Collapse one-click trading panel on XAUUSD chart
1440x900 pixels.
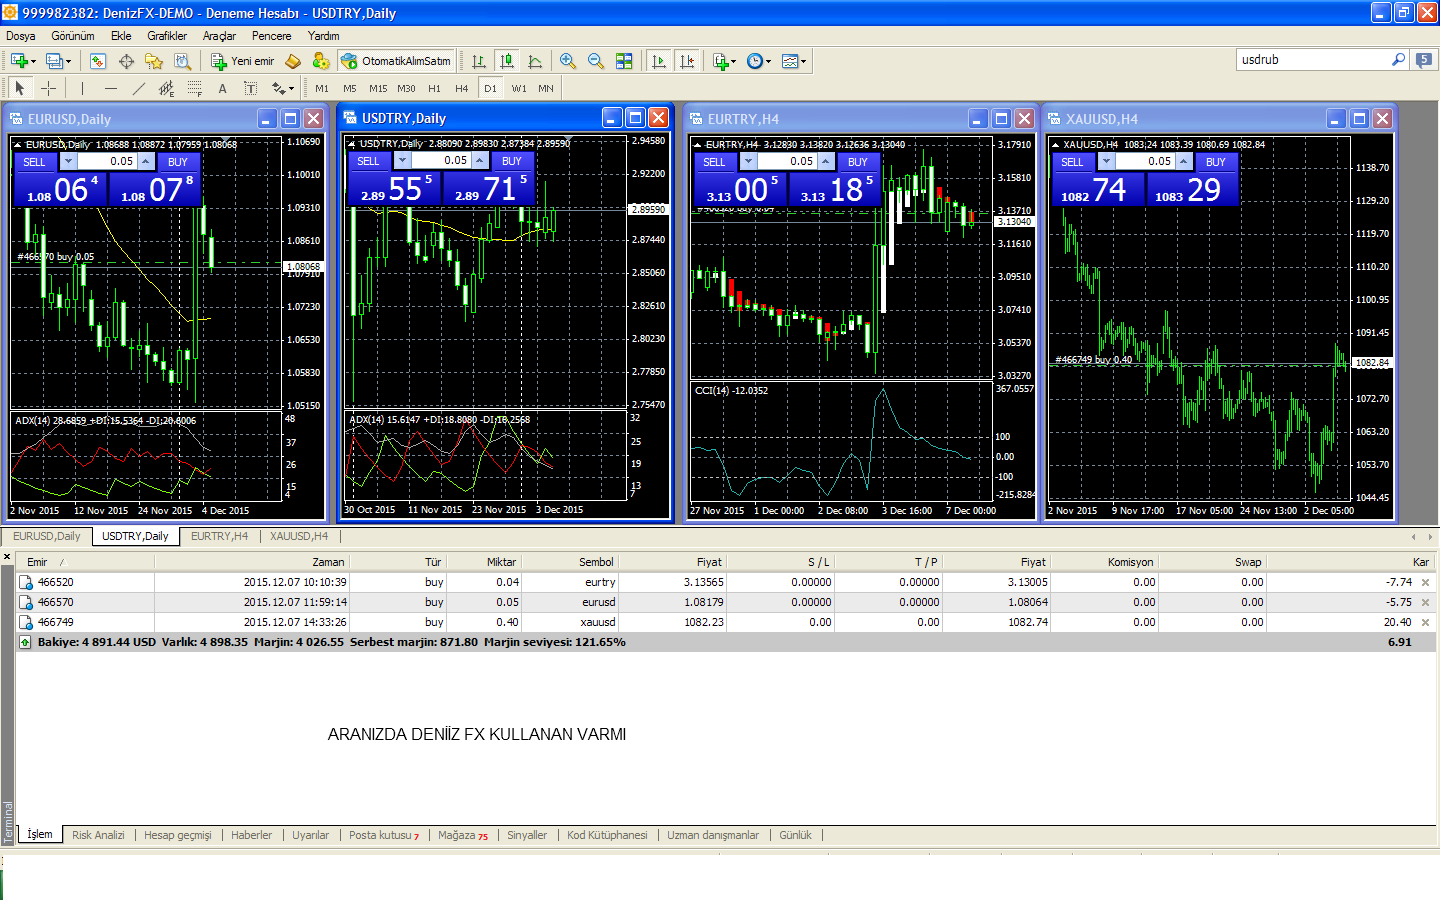pos(1056,145)
